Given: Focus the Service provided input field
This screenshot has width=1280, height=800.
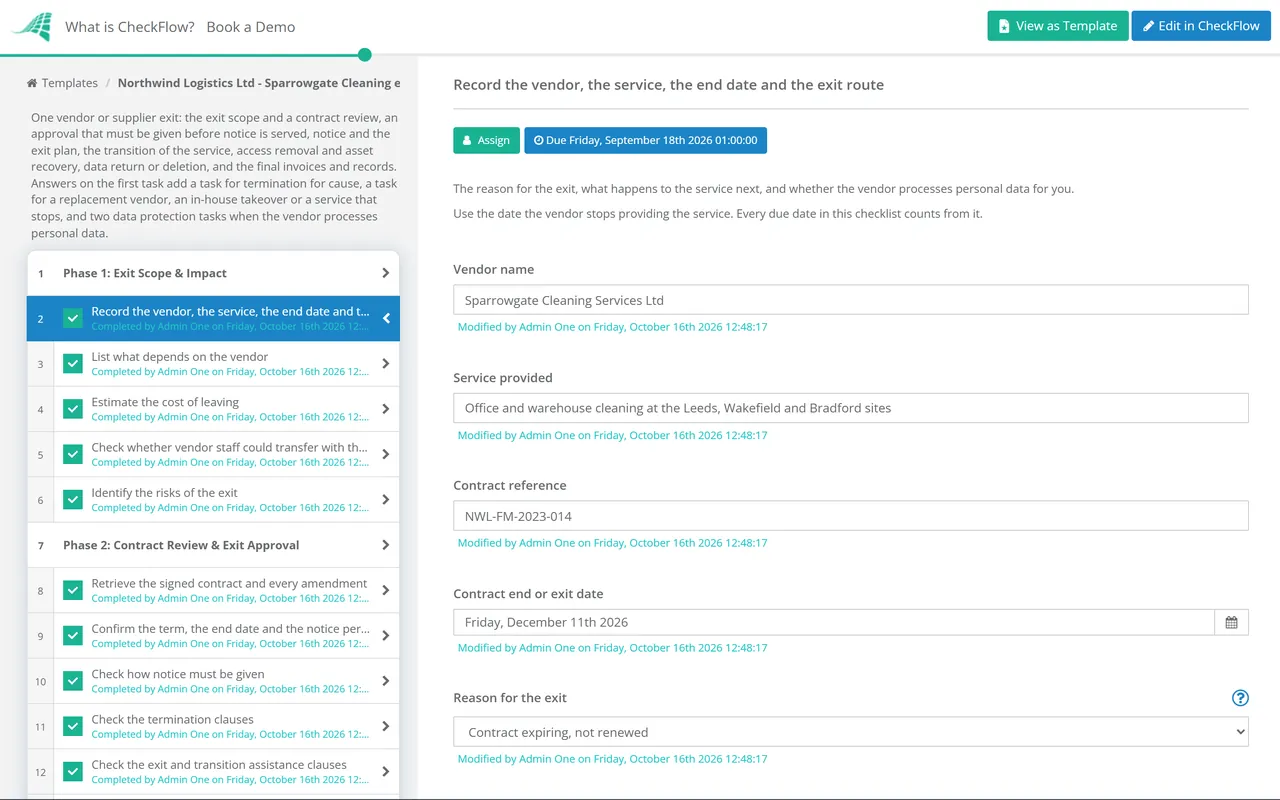Looking at the screenshot, I should 851,408.
